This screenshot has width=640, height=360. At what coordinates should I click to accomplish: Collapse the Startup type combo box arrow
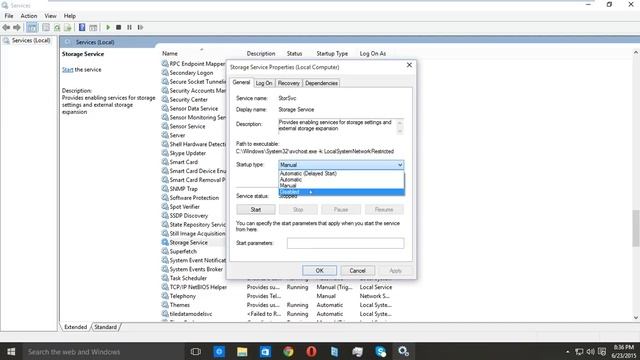(x=400, y=165)
